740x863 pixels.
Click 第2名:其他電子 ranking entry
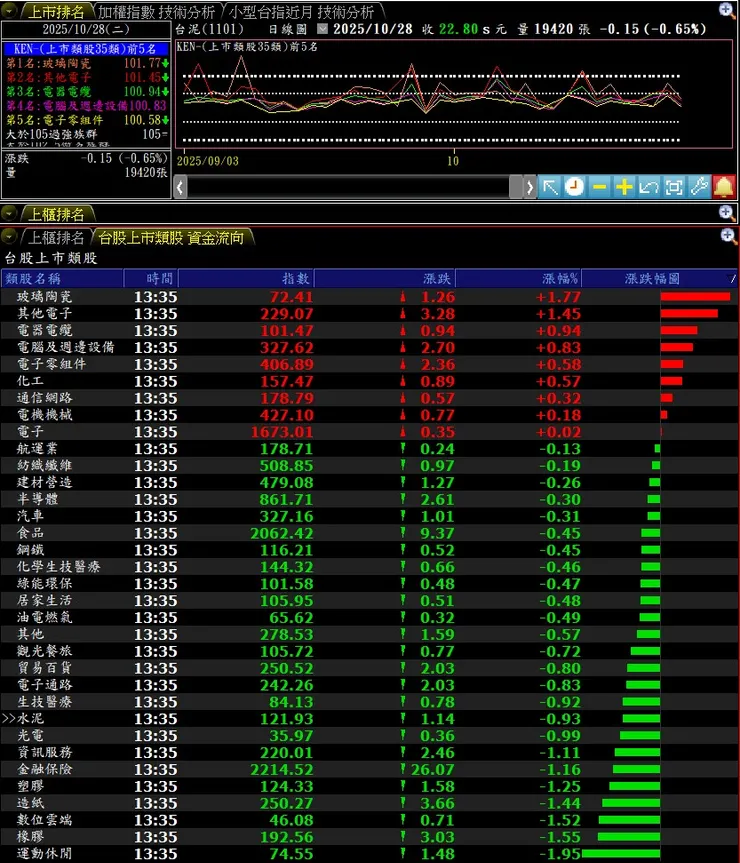pos(86,78)
